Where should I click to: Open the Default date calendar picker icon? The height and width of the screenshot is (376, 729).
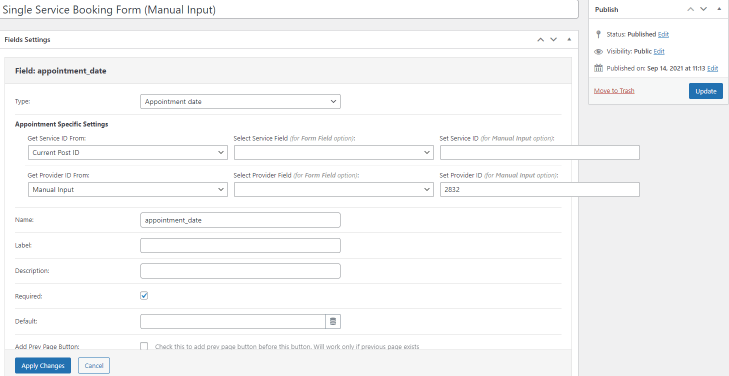pyautogui.click(x=333, y=321)
